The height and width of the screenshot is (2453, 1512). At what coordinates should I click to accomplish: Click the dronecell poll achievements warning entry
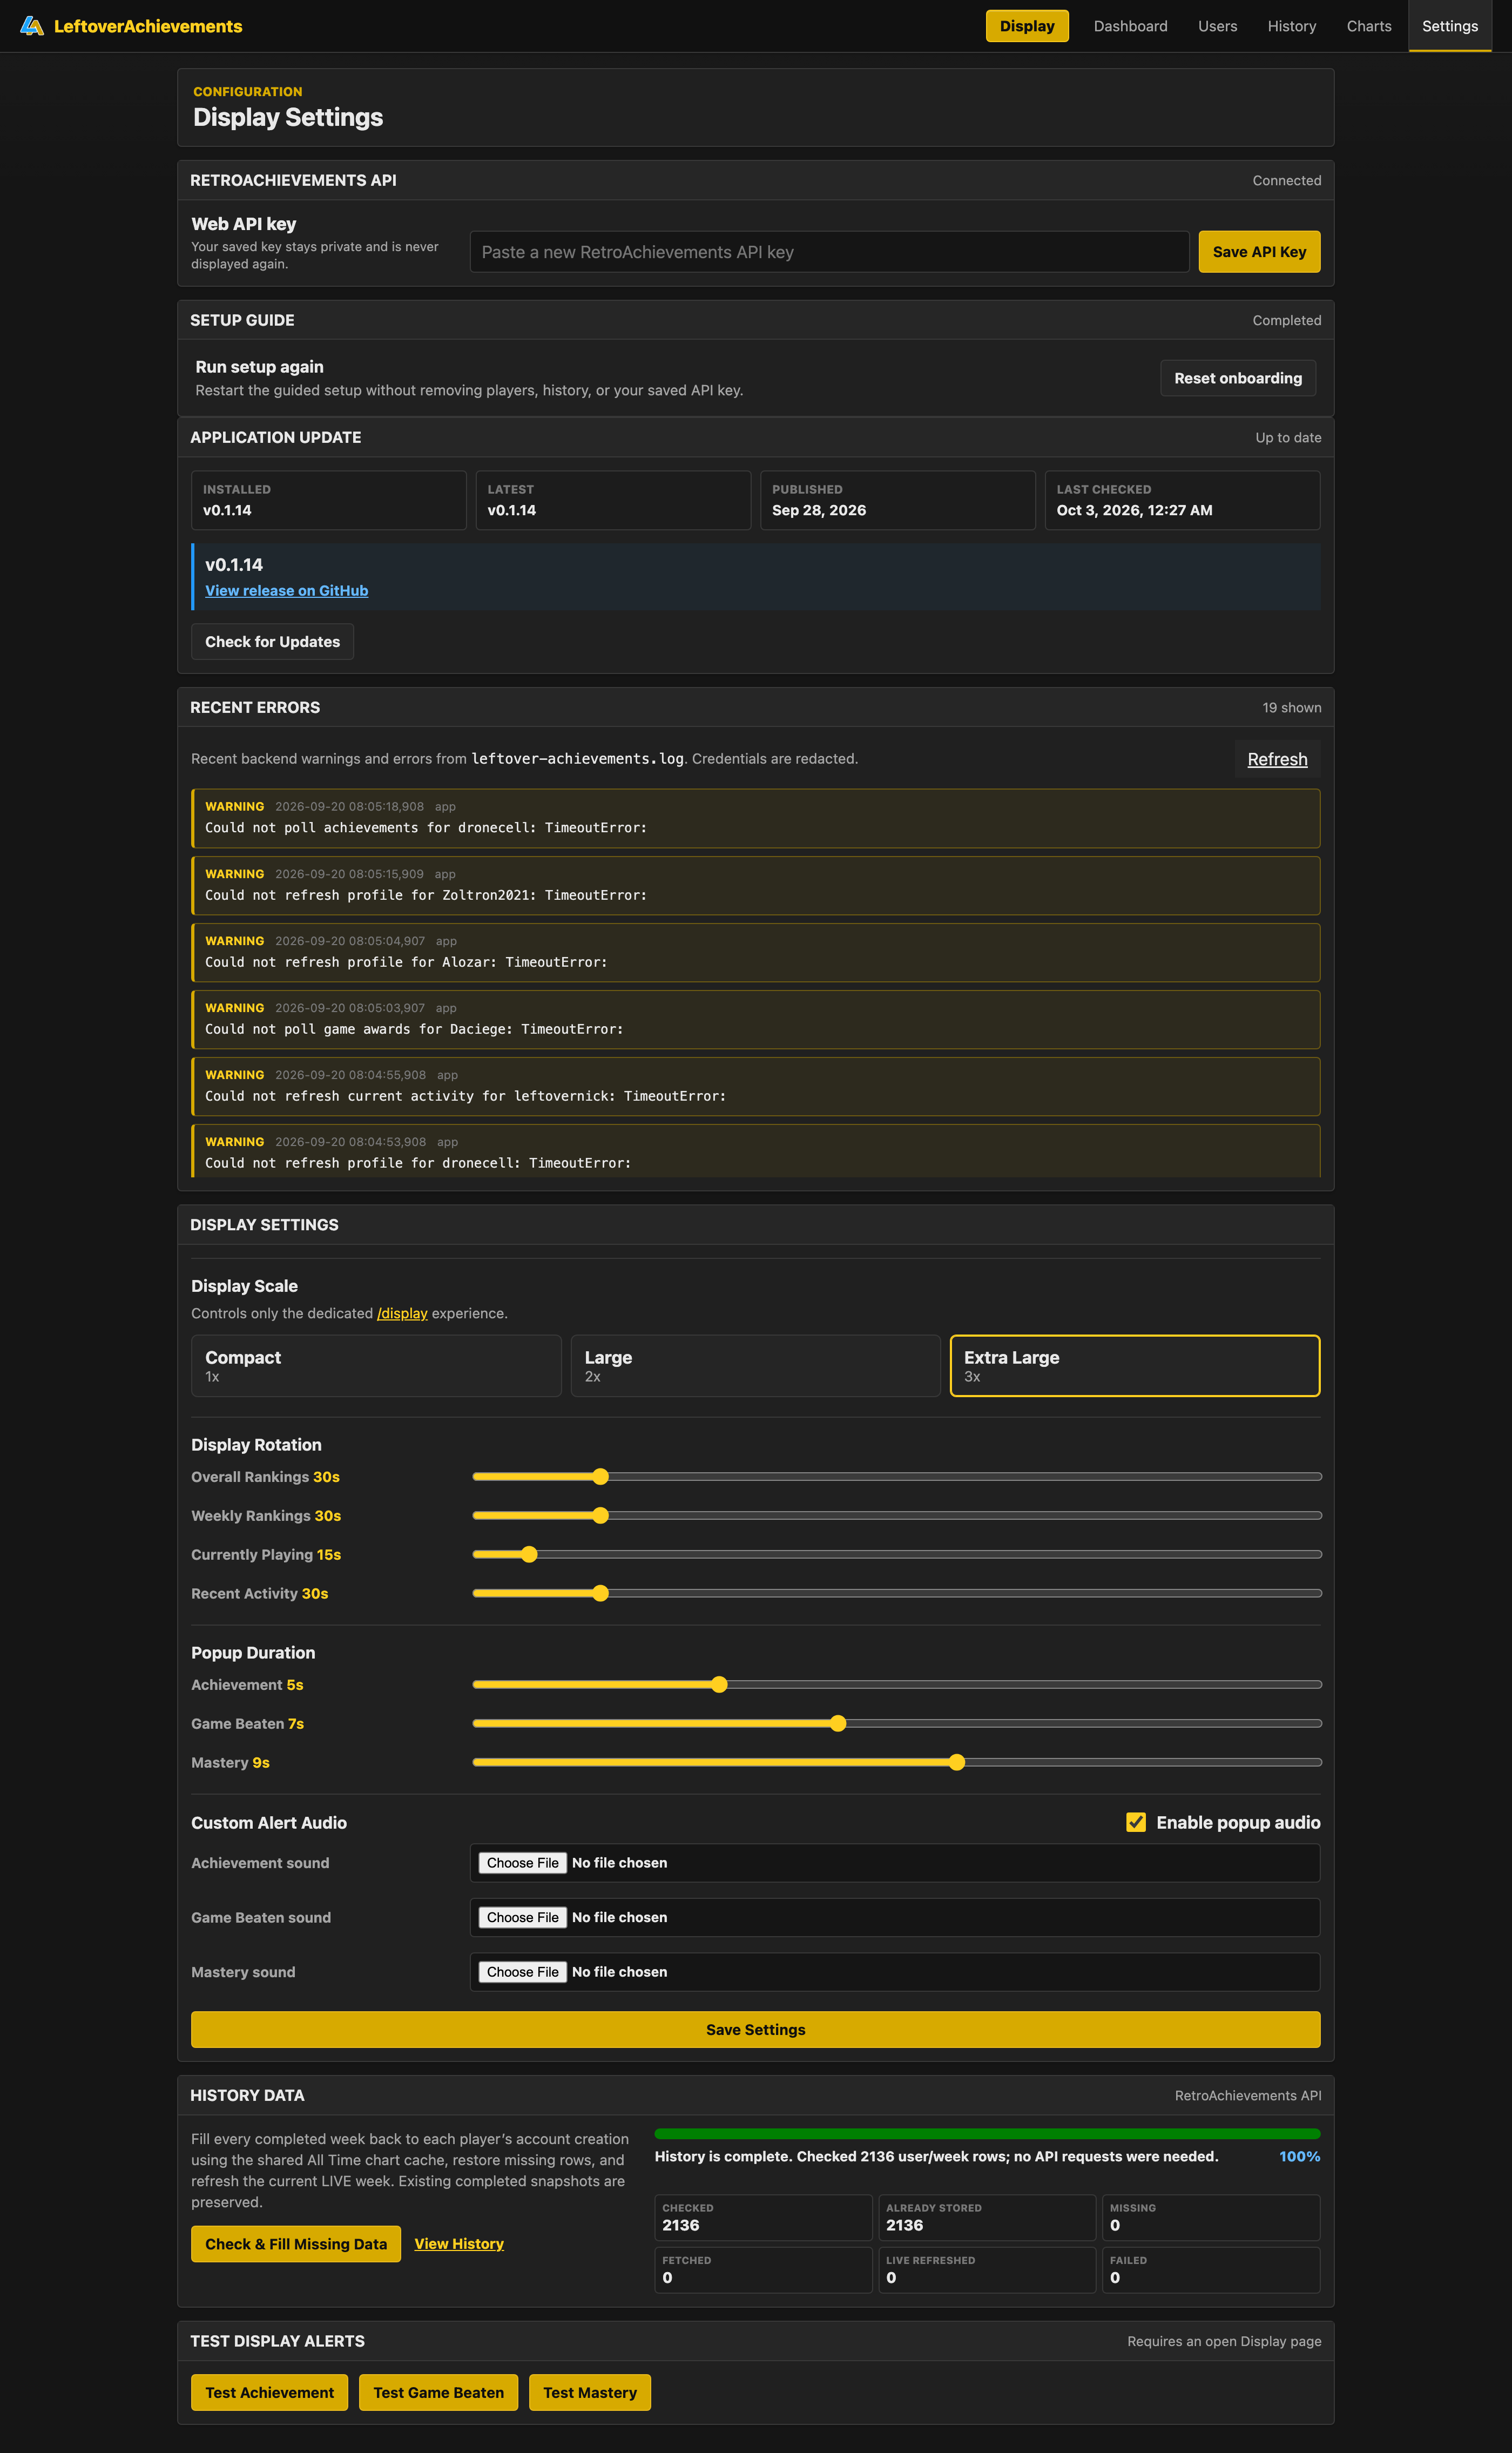pos(755,818)
